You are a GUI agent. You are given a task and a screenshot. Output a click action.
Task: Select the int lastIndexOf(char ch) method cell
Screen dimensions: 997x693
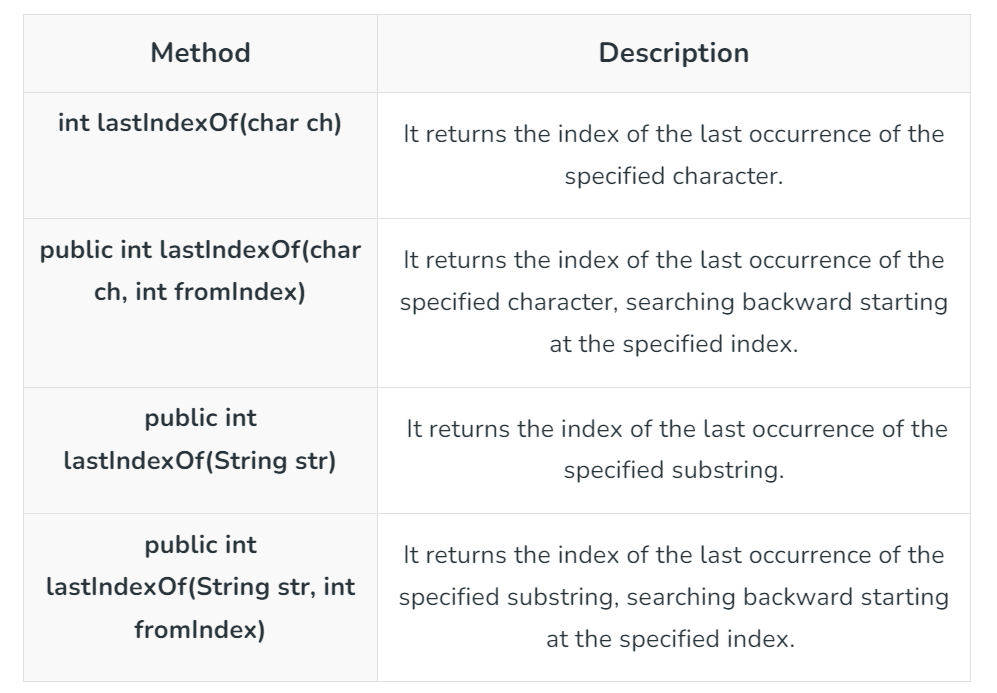[x=200, y=155]
